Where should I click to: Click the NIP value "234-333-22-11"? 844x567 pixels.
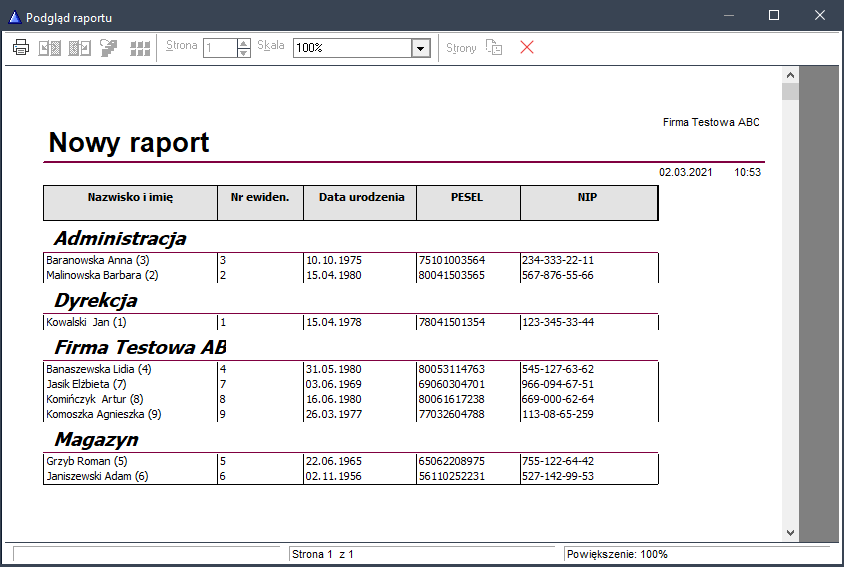pos(558,260)
